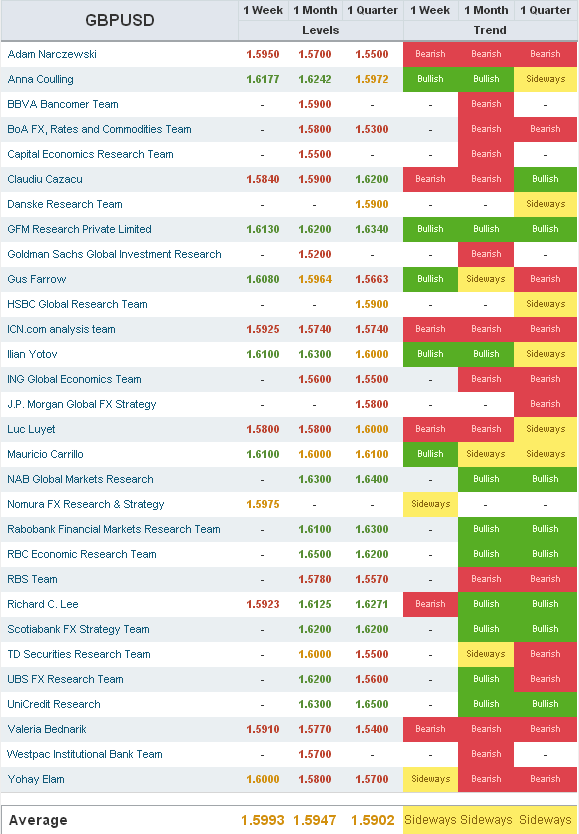579x834 pixels.
Task: Open Yohay Elam link
Action: 36,779
